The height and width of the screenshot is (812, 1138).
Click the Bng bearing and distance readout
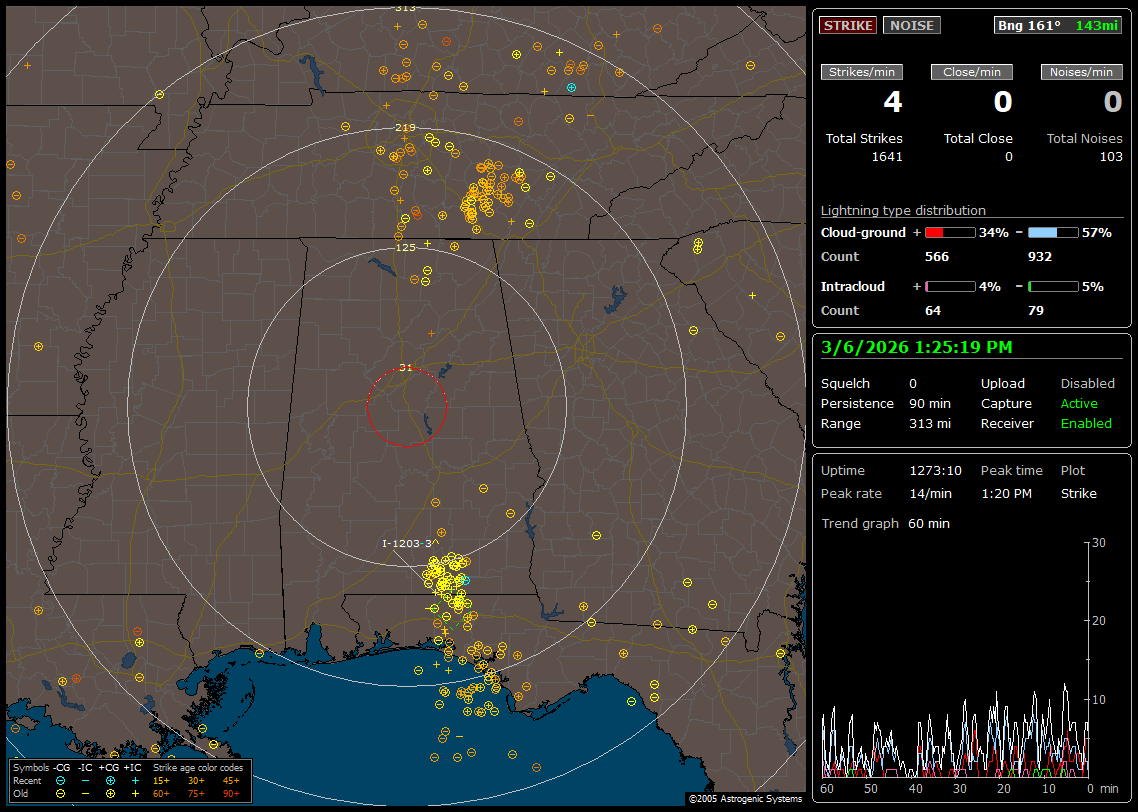1057,25
